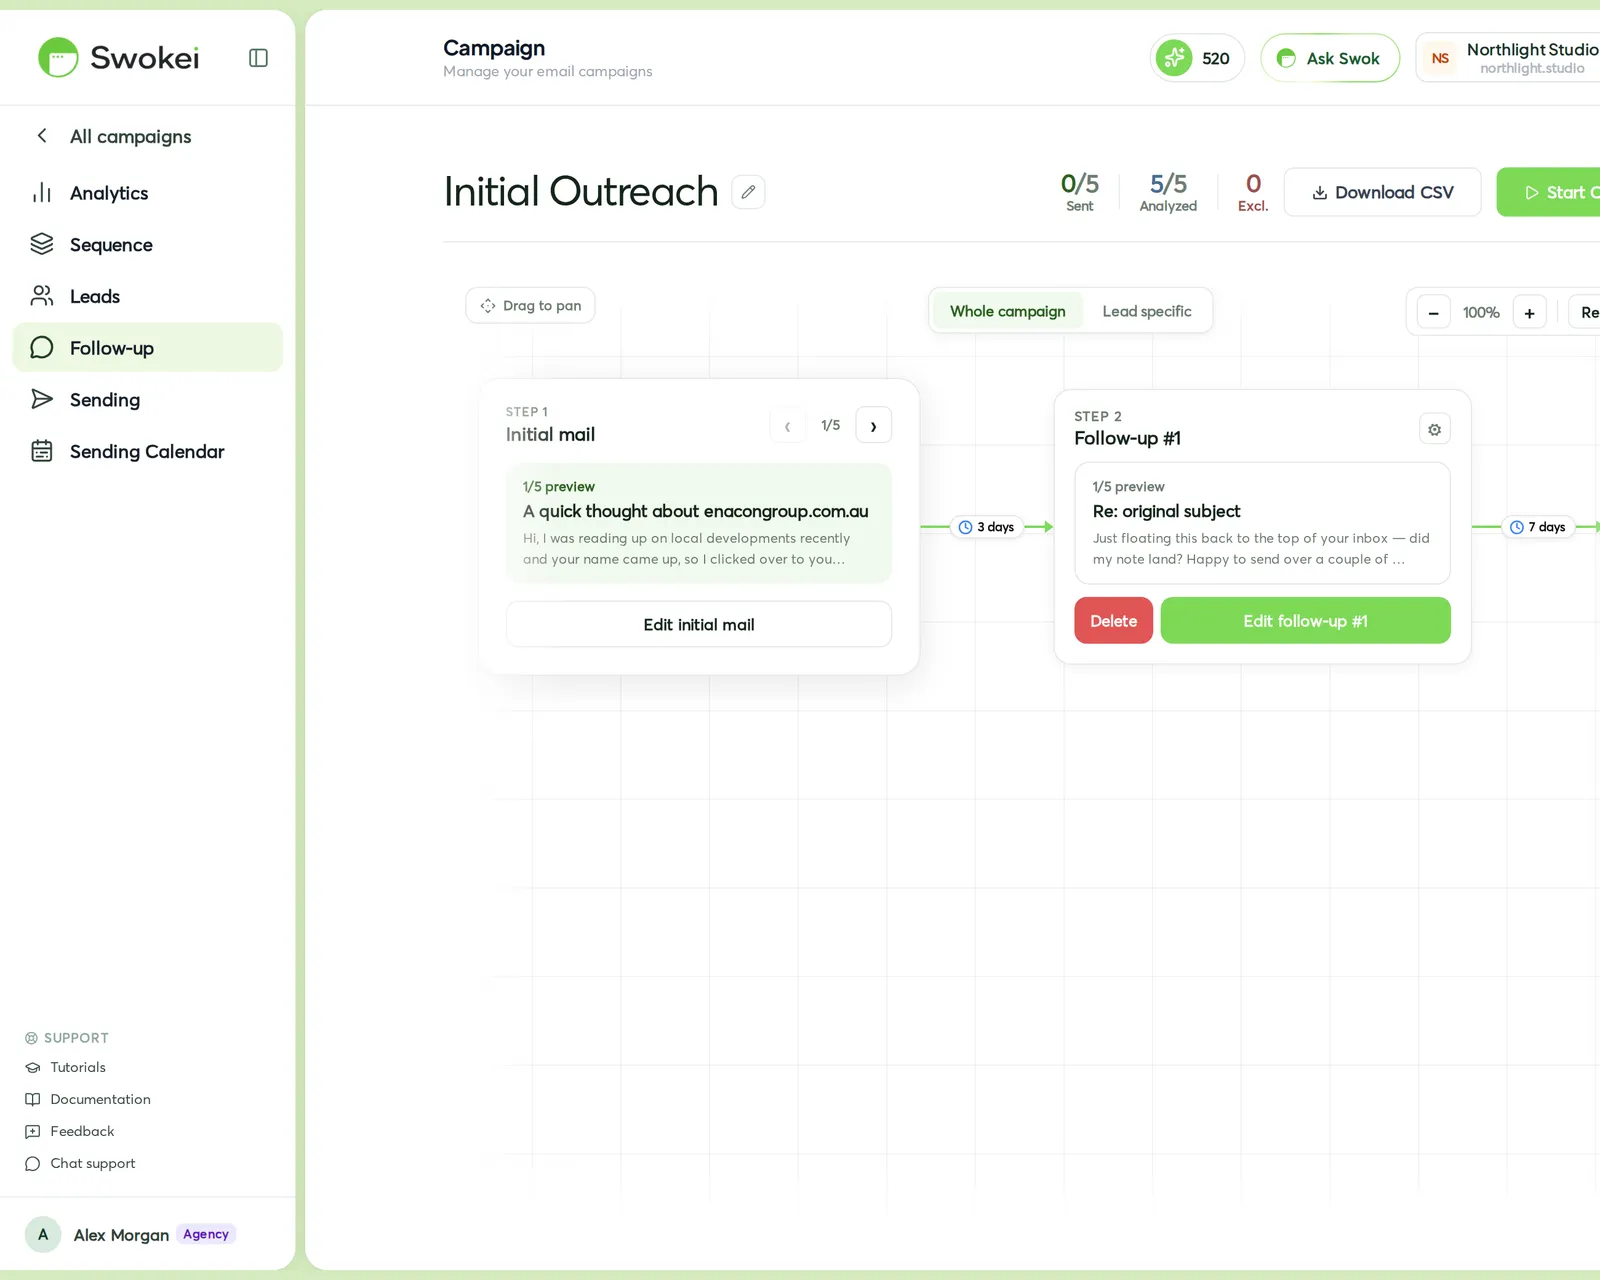Click the Chat support bubble icon

(x=32, y=1163)
